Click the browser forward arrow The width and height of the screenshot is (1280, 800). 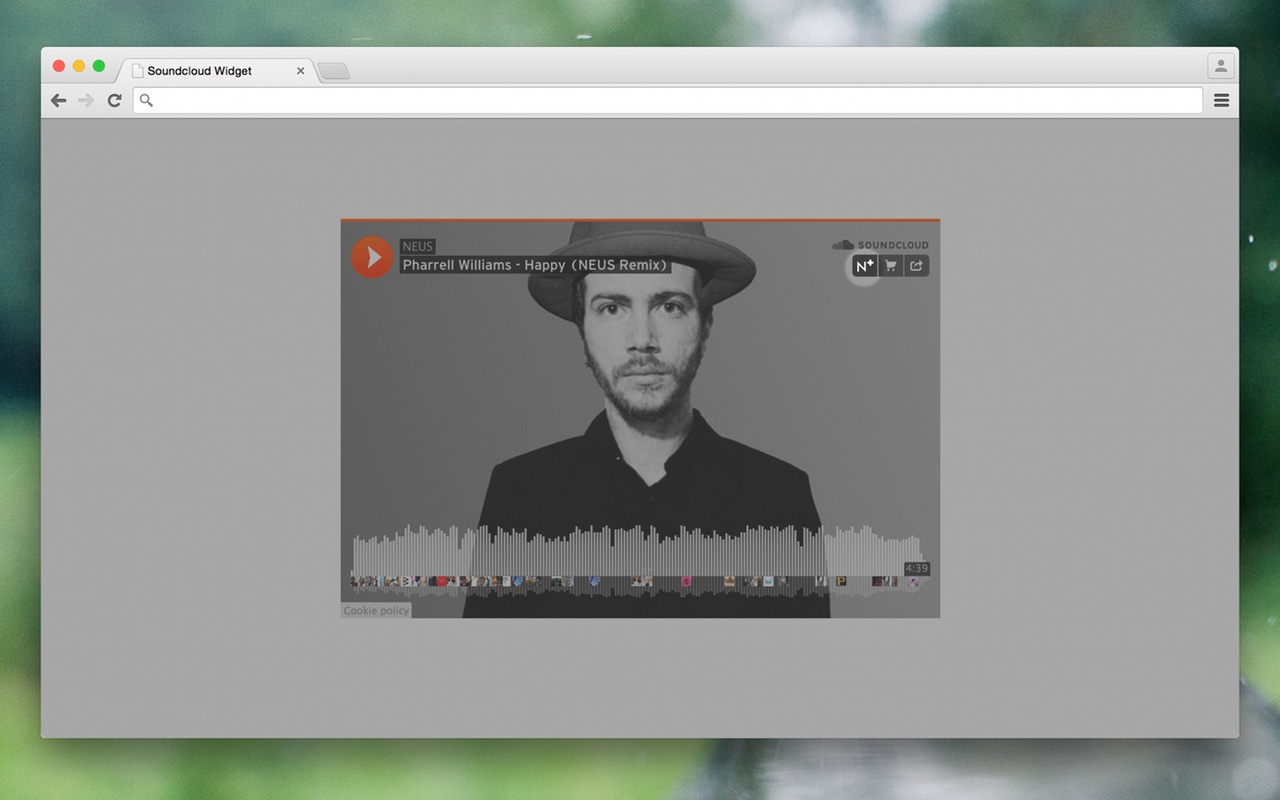coord(86,100)
